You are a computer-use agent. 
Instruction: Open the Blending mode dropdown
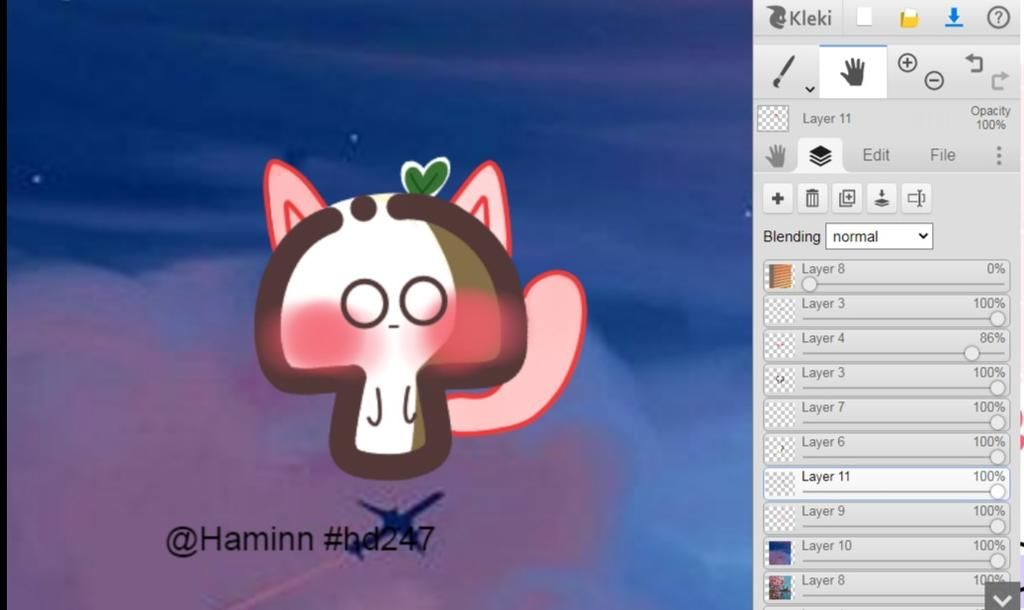(879, 236)
